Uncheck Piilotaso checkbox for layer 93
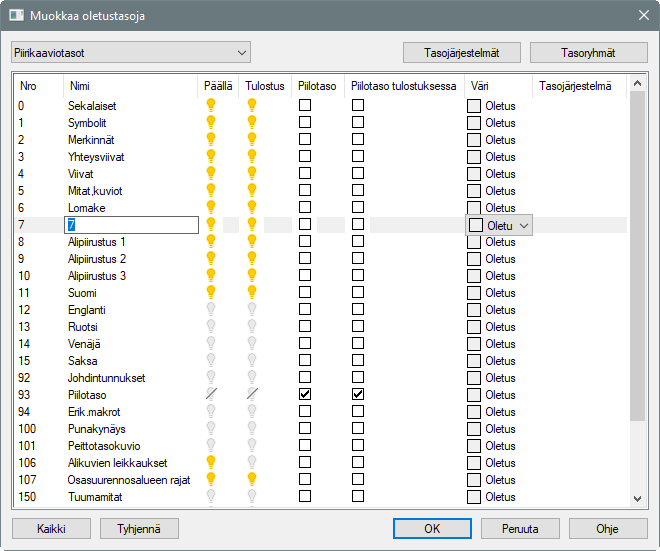Image resolution: width=660 pixels, height=551 pixels. tap(305, 395)
